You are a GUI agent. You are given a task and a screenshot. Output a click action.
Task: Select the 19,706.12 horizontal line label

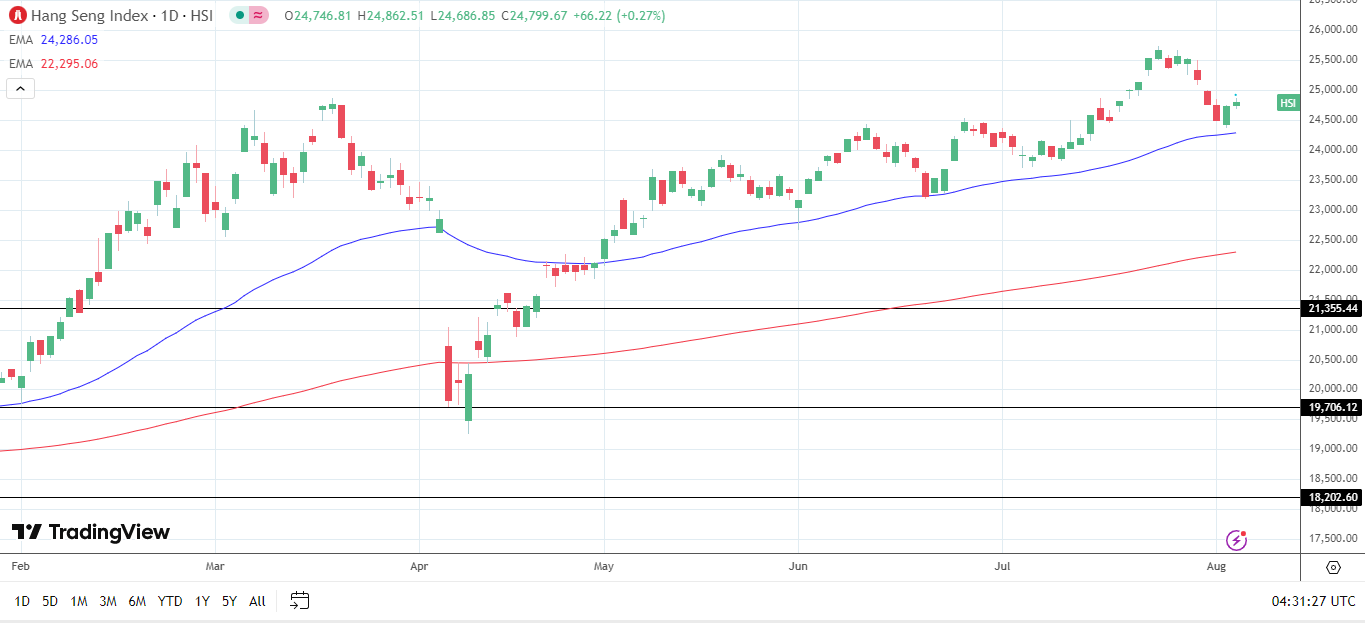point(1333,407)
